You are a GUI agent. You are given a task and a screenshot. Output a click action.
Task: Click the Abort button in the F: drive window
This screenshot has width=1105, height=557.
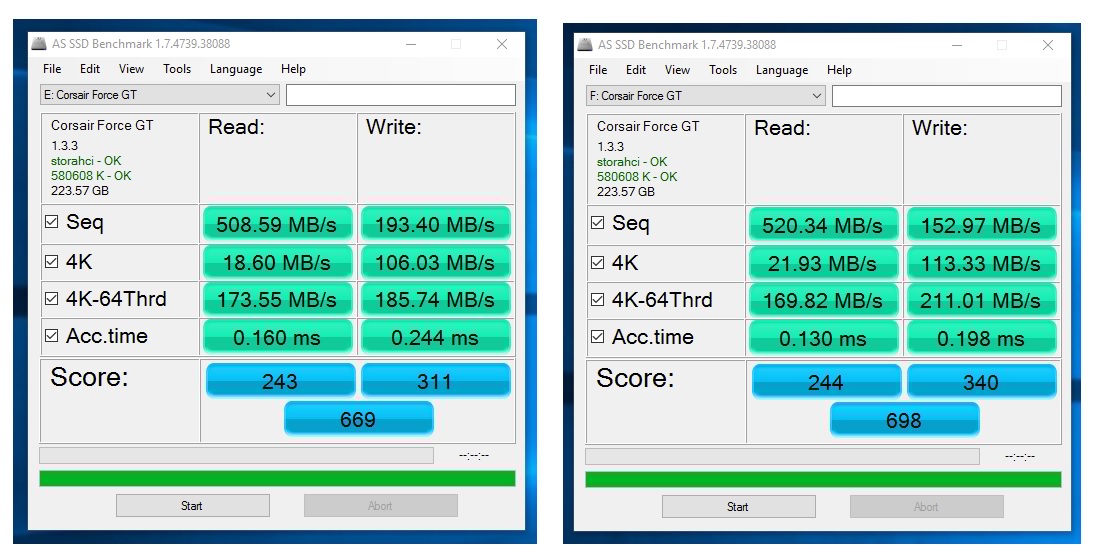pos(927,506)
